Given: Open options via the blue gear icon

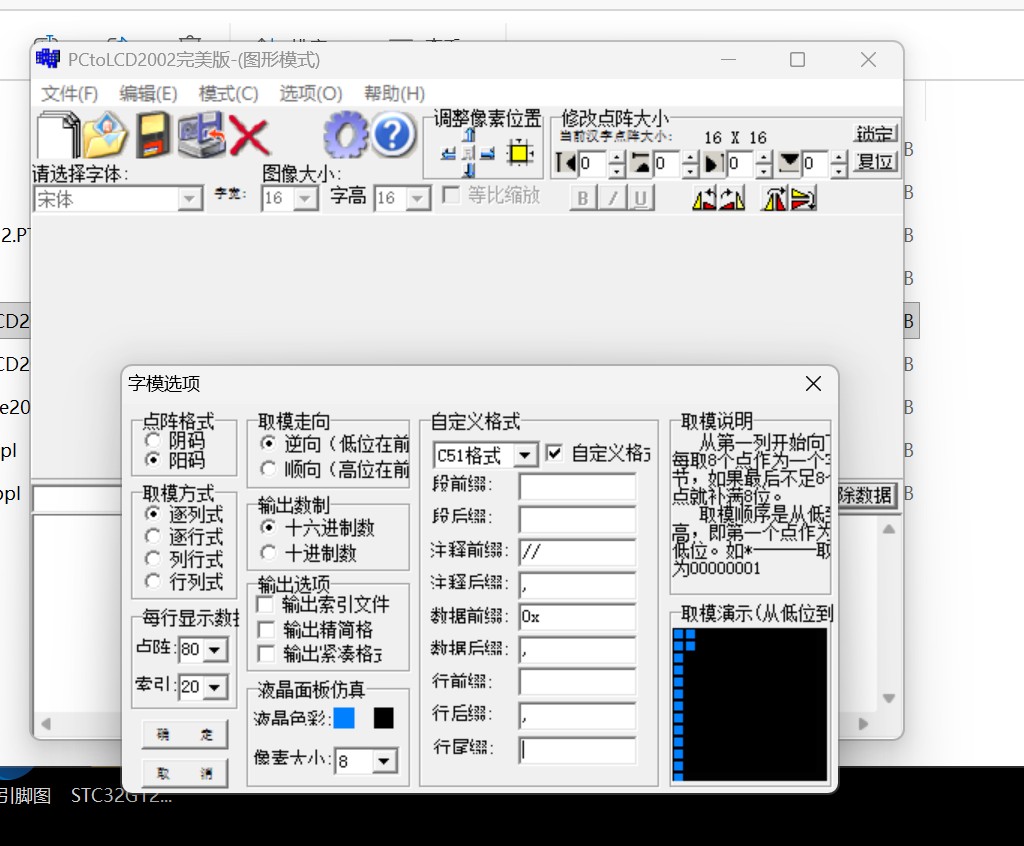Looking at the screenshot, I should click(345, 135).
